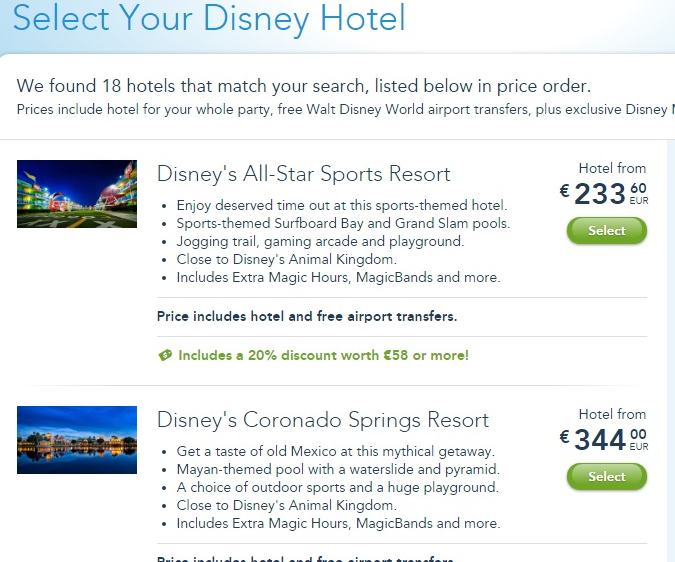Open the Coronado Springs Resort thumbnail photo
Image resolution: width=675 pixels, height=562 pixels.
77,440
